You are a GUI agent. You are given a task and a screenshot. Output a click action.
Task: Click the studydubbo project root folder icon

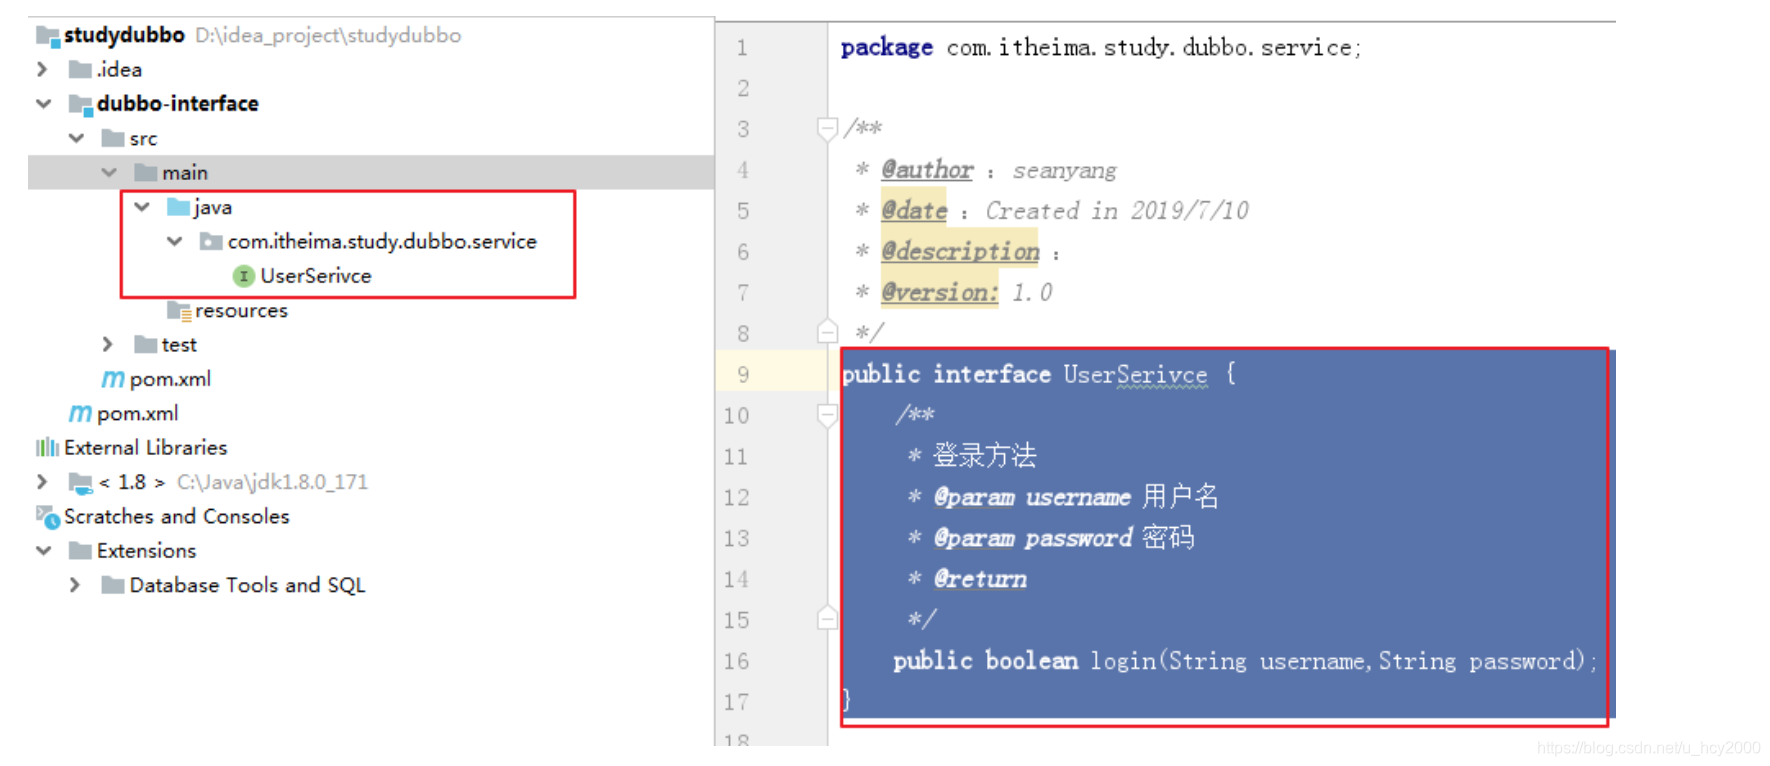pos(47,36)
